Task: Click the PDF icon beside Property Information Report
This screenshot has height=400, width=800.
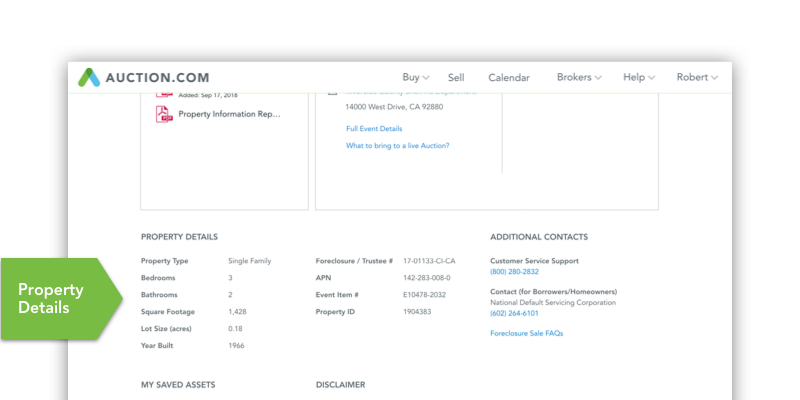Action: pyautogui.click(x=164, y=114)
